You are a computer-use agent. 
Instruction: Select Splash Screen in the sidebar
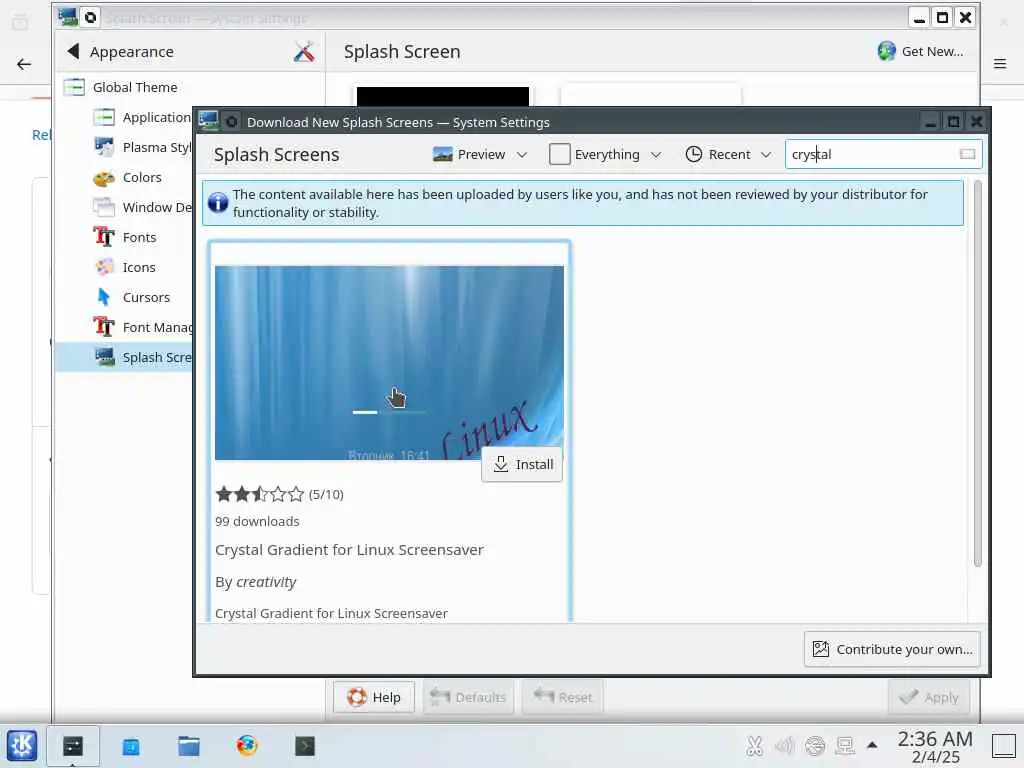(125, 358)
